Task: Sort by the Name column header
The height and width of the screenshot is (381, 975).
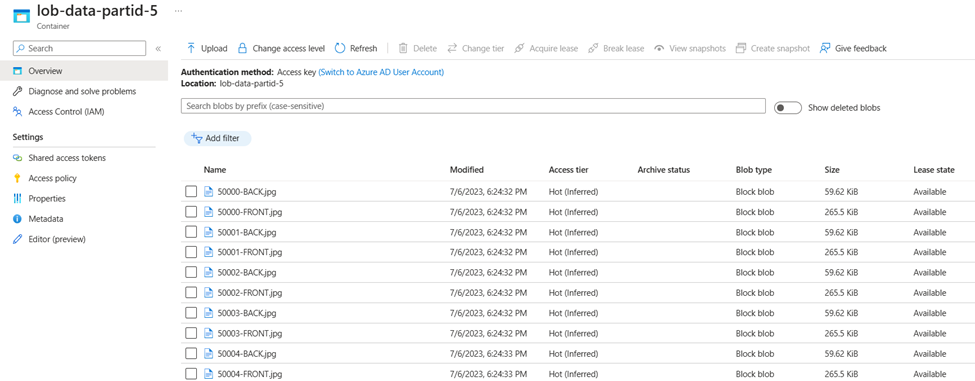Action: (215, 170)
